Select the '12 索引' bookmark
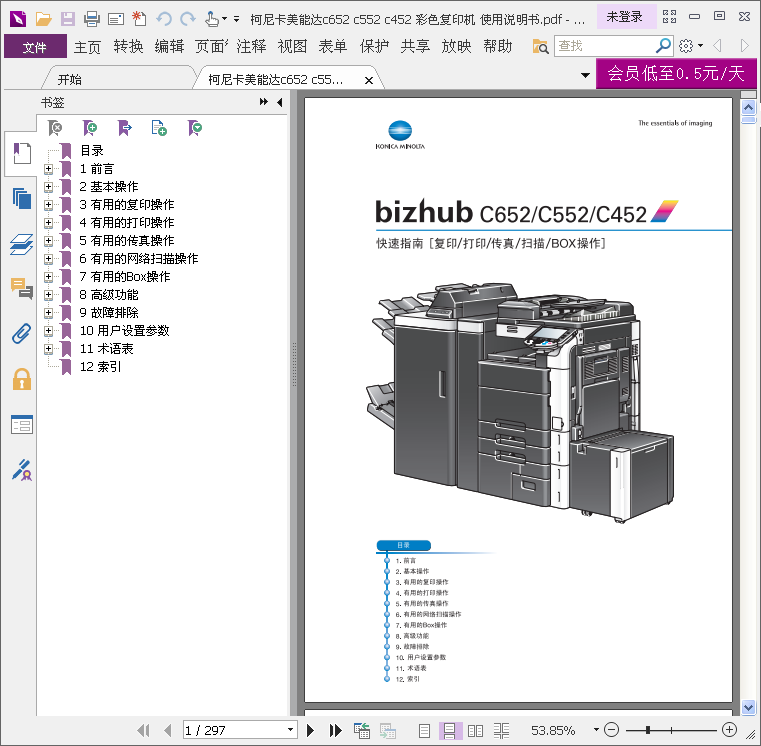The width and height of the screenshot is (761, 746). click(100, 366)
